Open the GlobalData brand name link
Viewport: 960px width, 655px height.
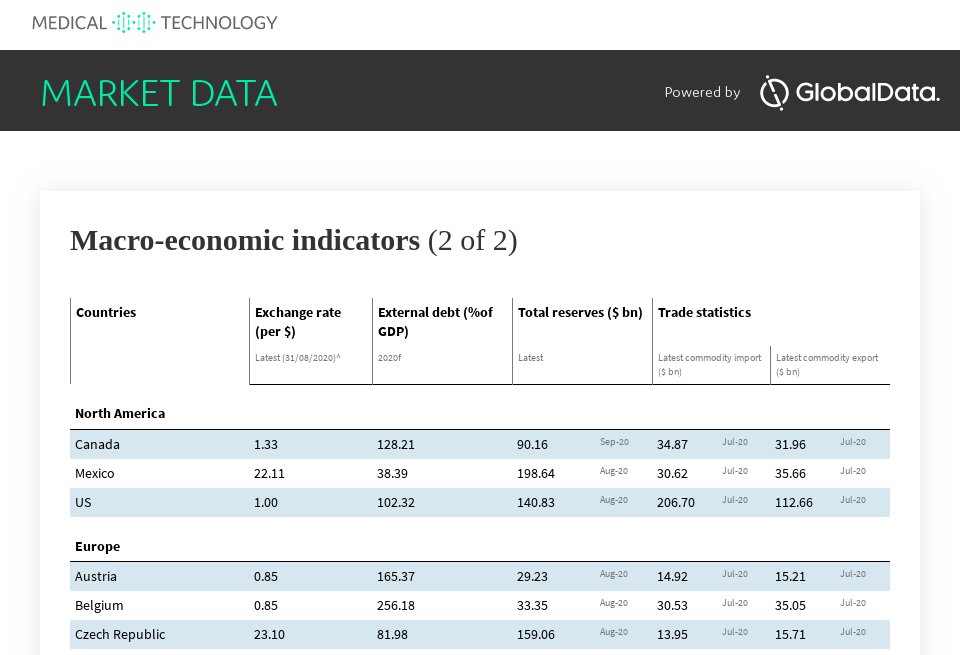(x=865, y=92)
